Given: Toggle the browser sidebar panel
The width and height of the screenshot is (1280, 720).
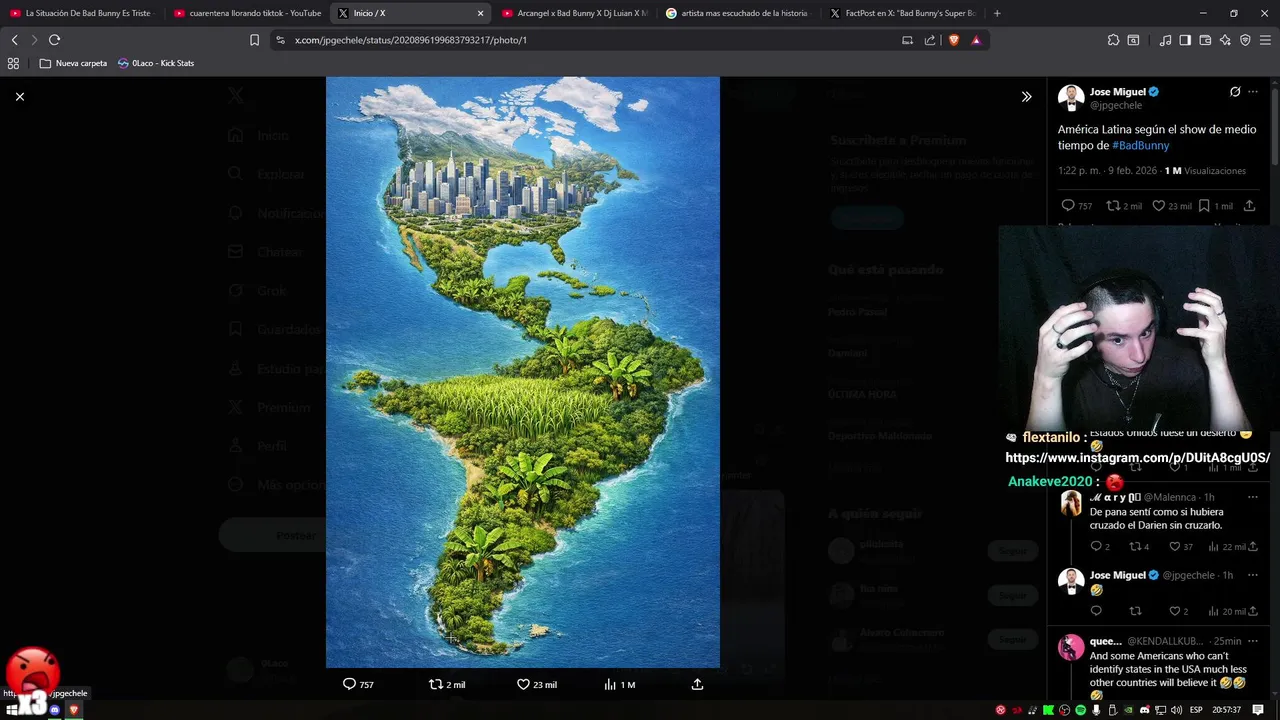Looking at the screenshot, I should click(x=1185, y=40).
